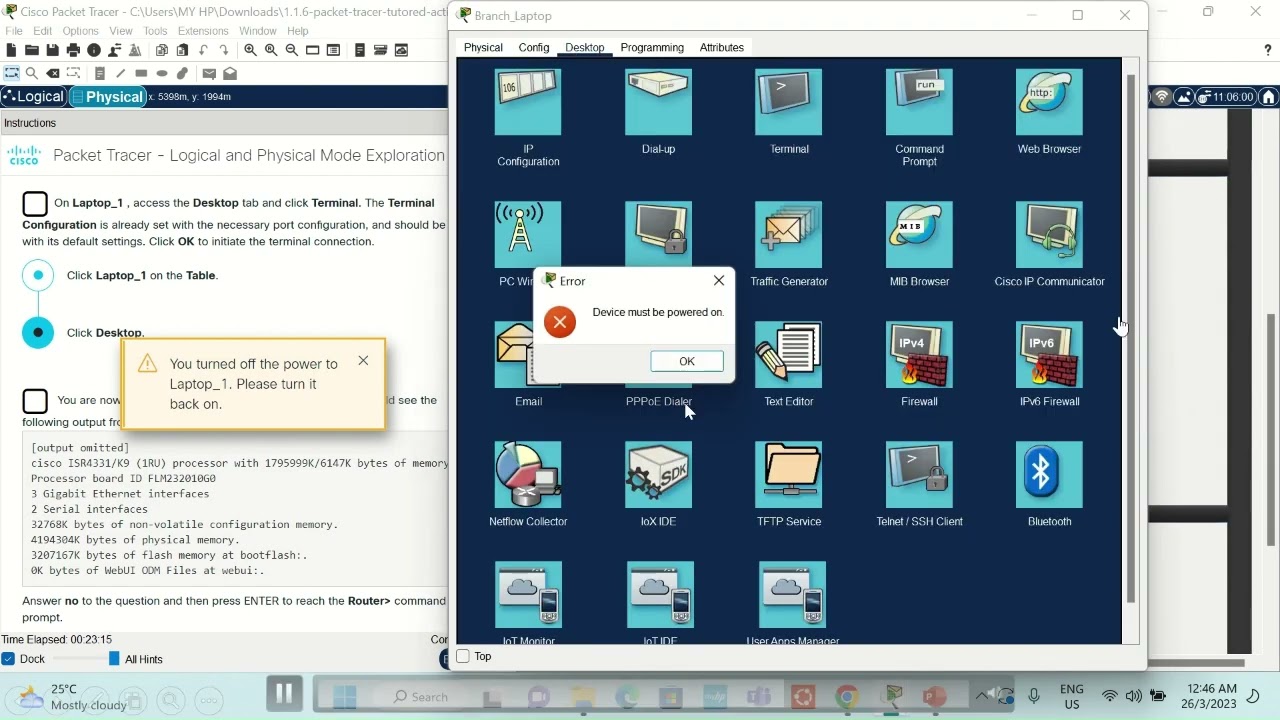
Task: Select the 'Click Desktop' step marker
Action: coord(38,332)
